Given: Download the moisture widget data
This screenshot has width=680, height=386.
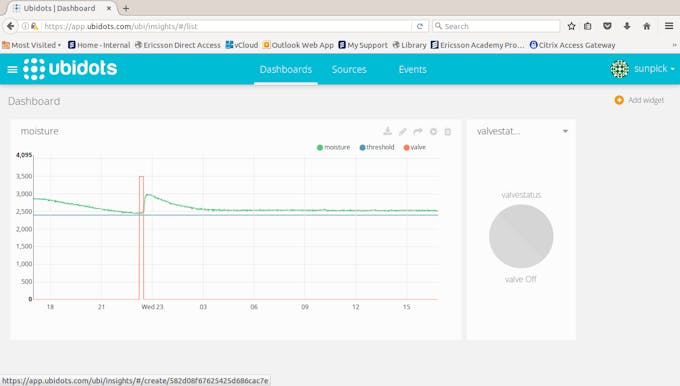Looking at the screenshot, I should click(388, 131).
